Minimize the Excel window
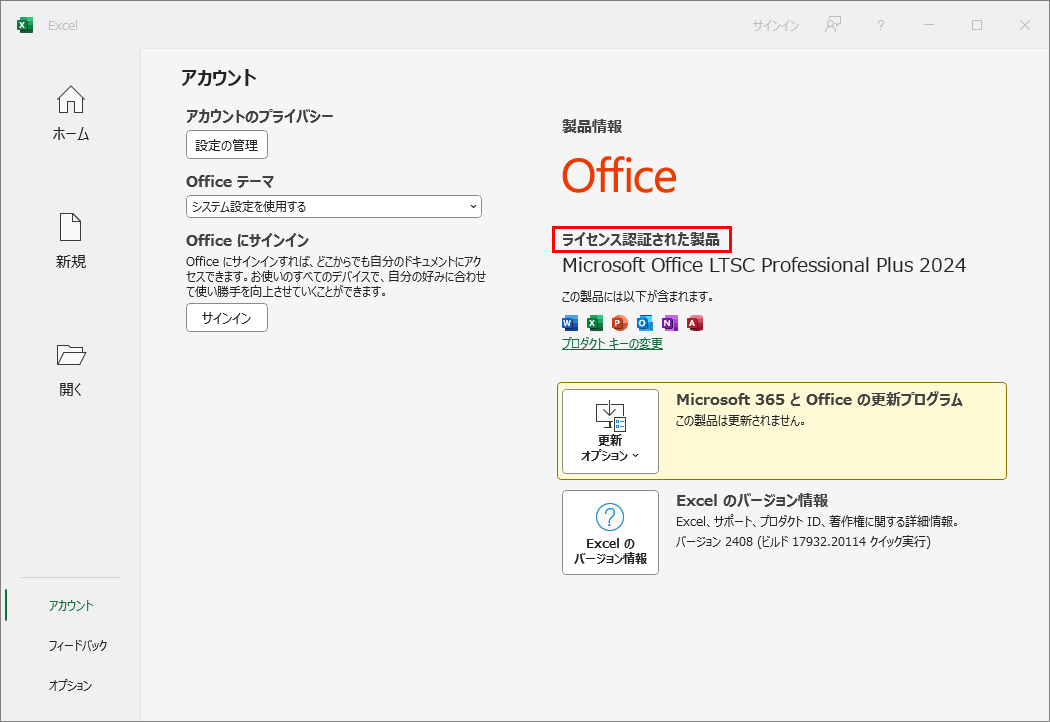Screen dimensions: 1050x722 (x=929, y=25)
